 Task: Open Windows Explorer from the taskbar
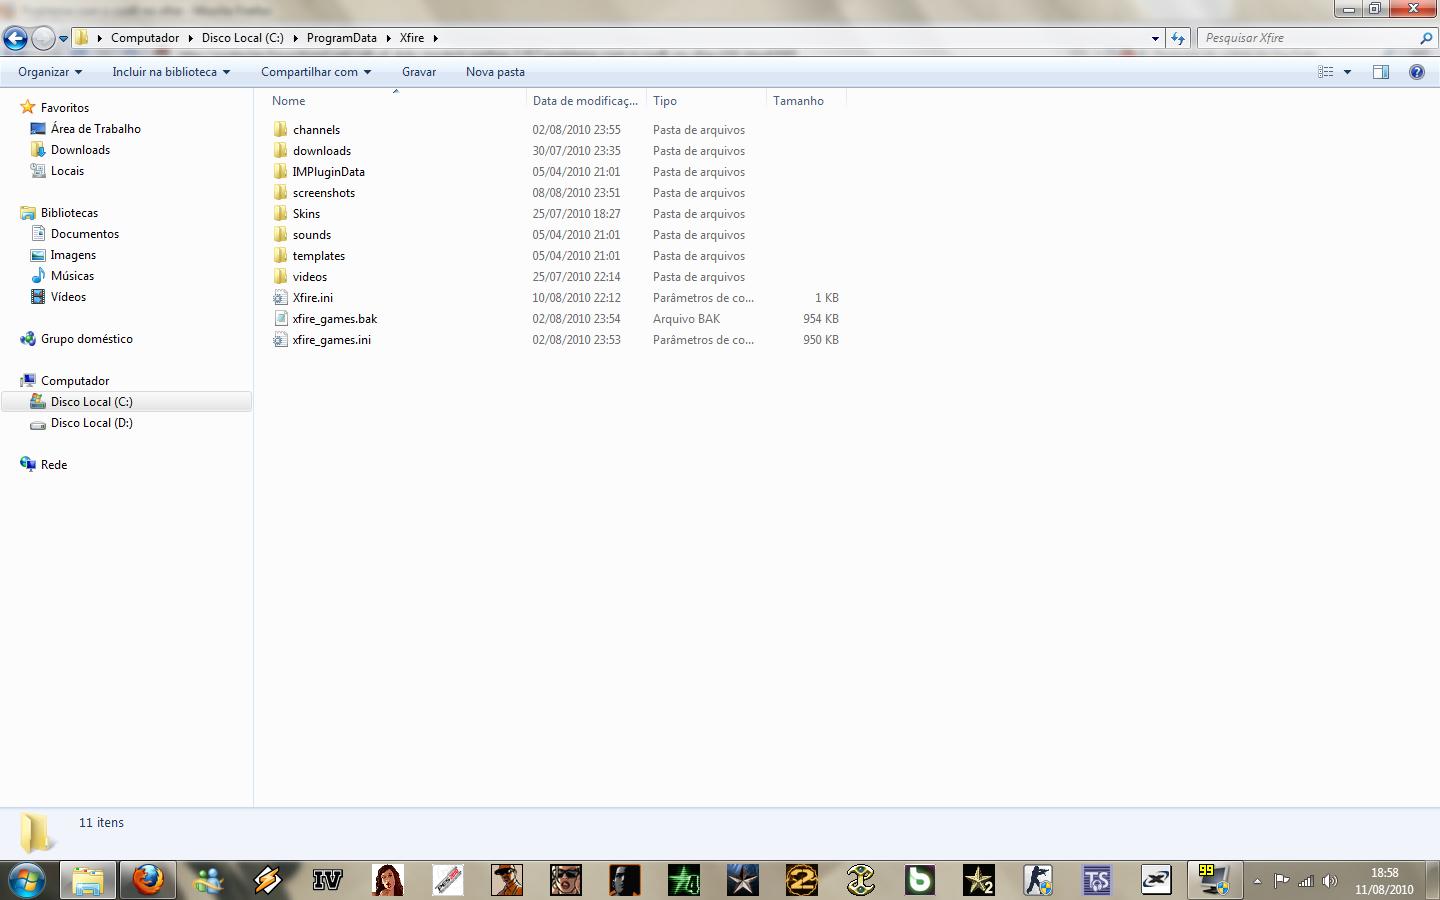point(88,880)
